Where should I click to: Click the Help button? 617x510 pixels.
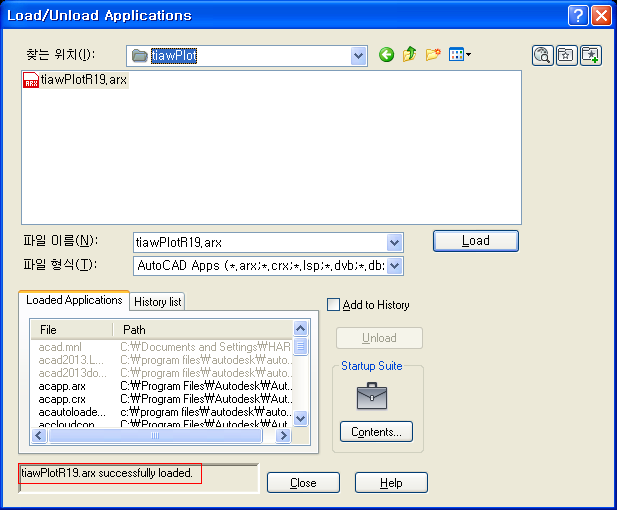point(391,482)
